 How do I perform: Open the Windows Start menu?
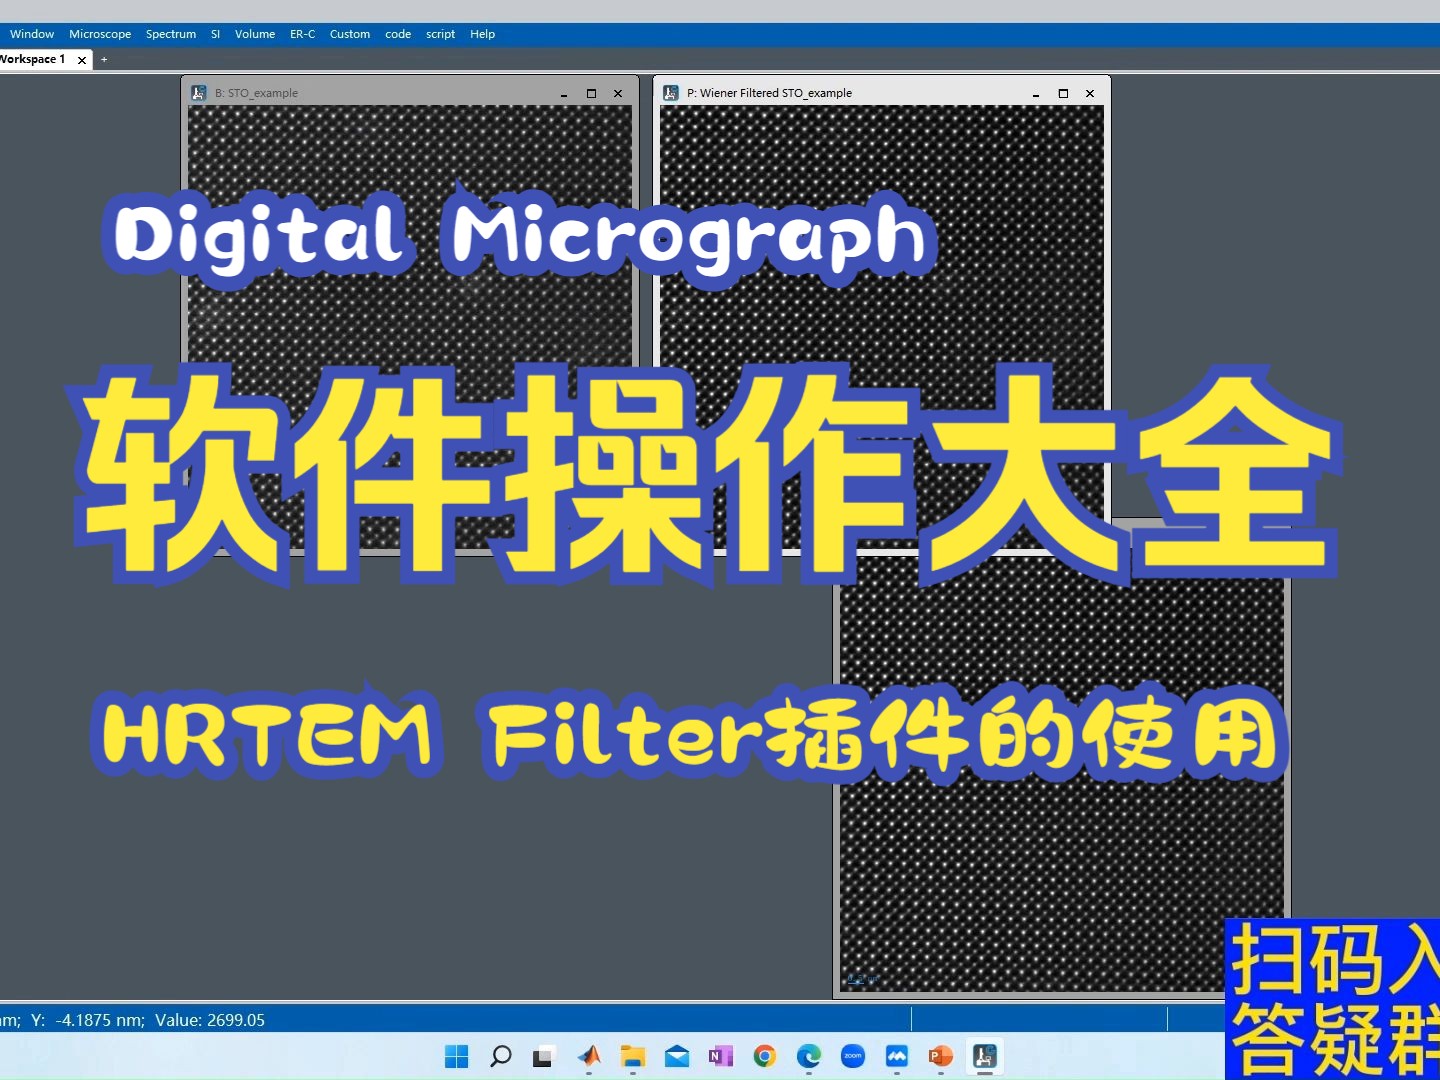click(456, 1056)
